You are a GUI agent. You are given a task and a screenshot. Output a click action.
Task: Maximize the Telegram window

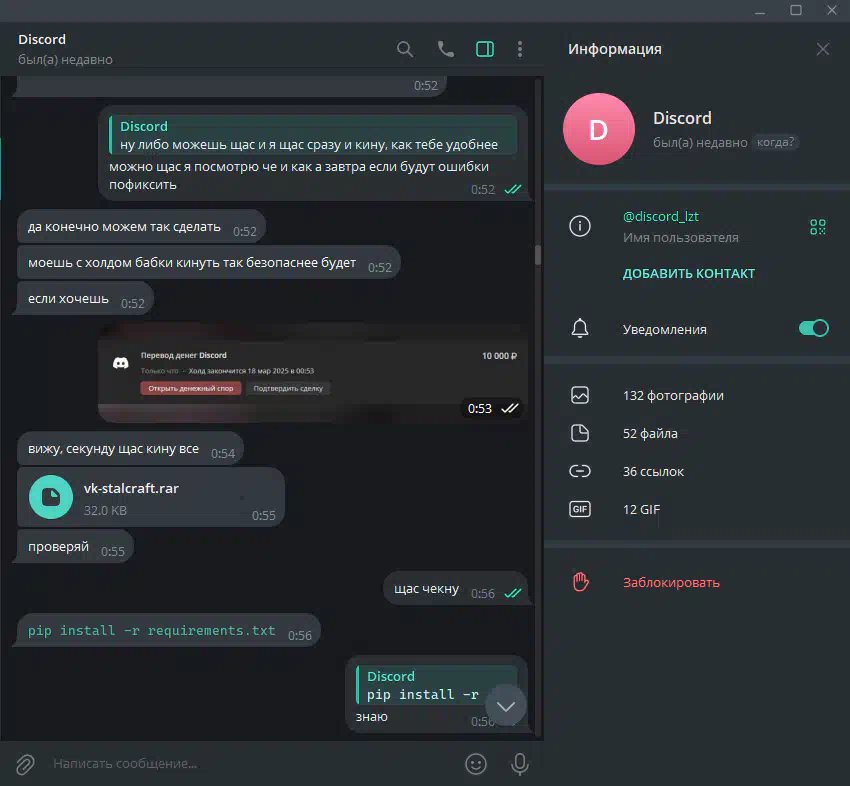795,10
